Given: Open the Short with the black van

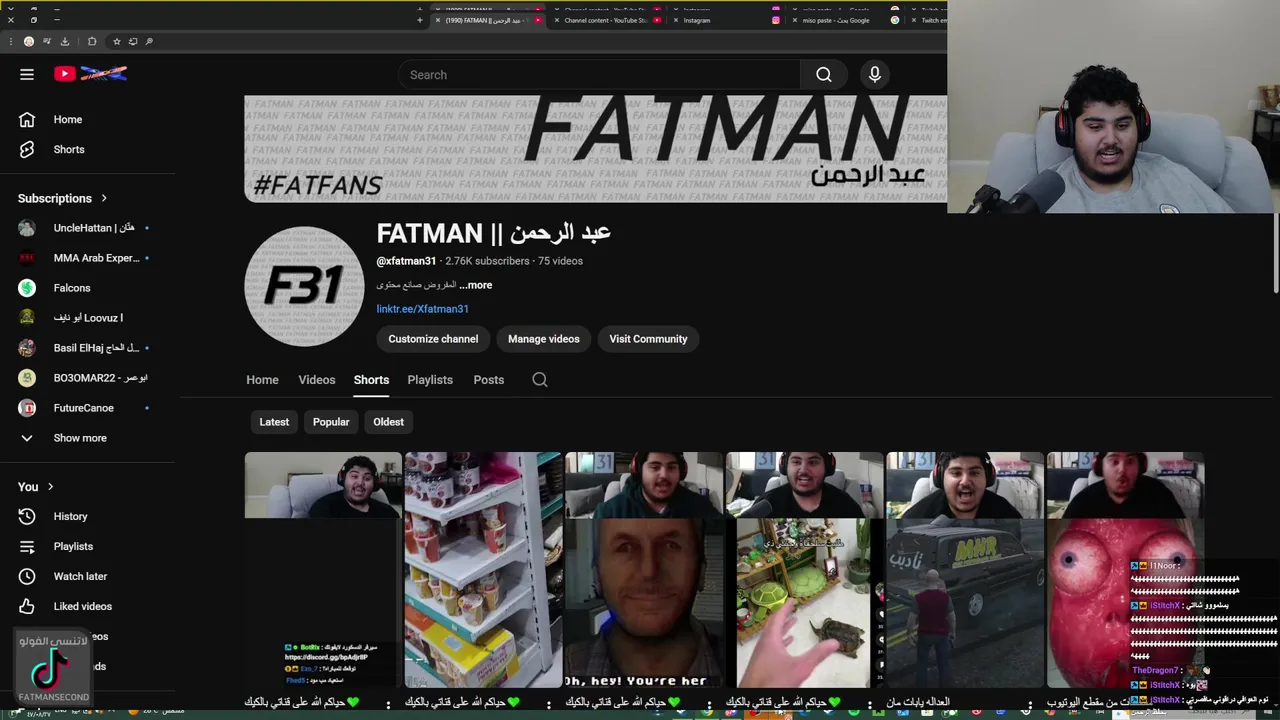Looking at the screenshot, I should (x=965, y=570).
